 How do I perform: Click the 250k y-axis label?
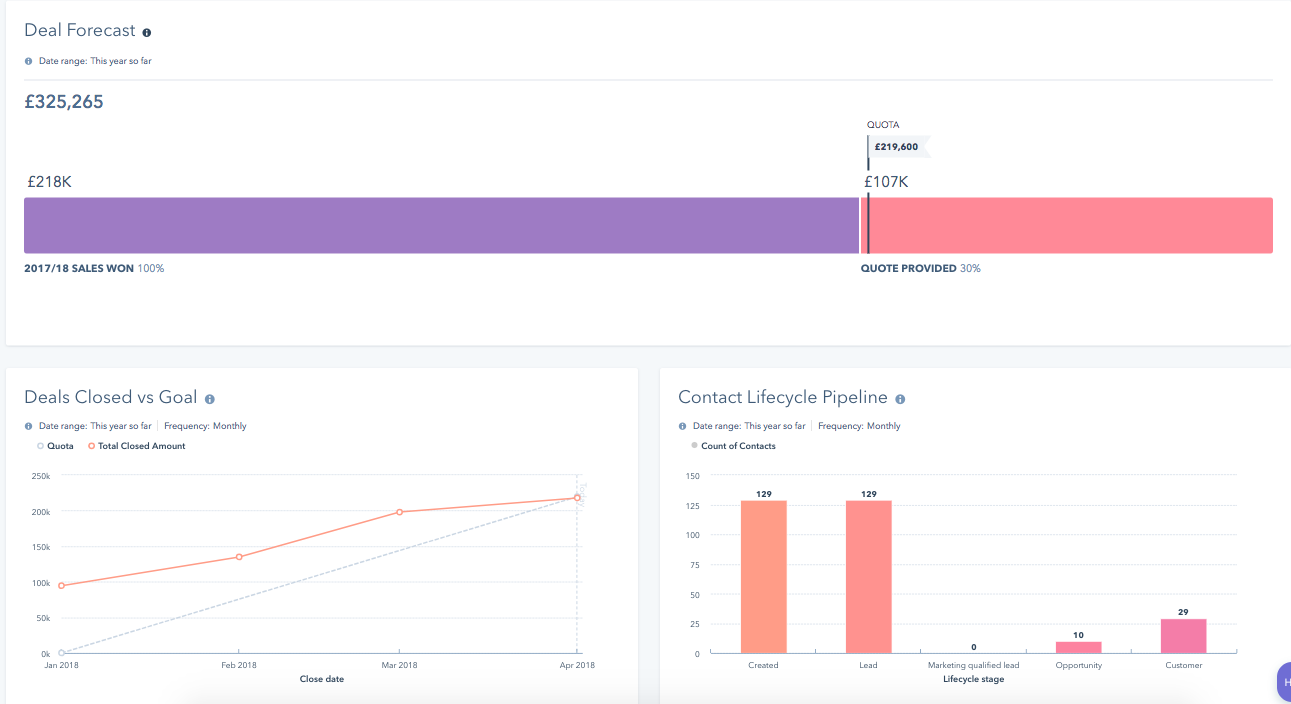tap(41, 476)
